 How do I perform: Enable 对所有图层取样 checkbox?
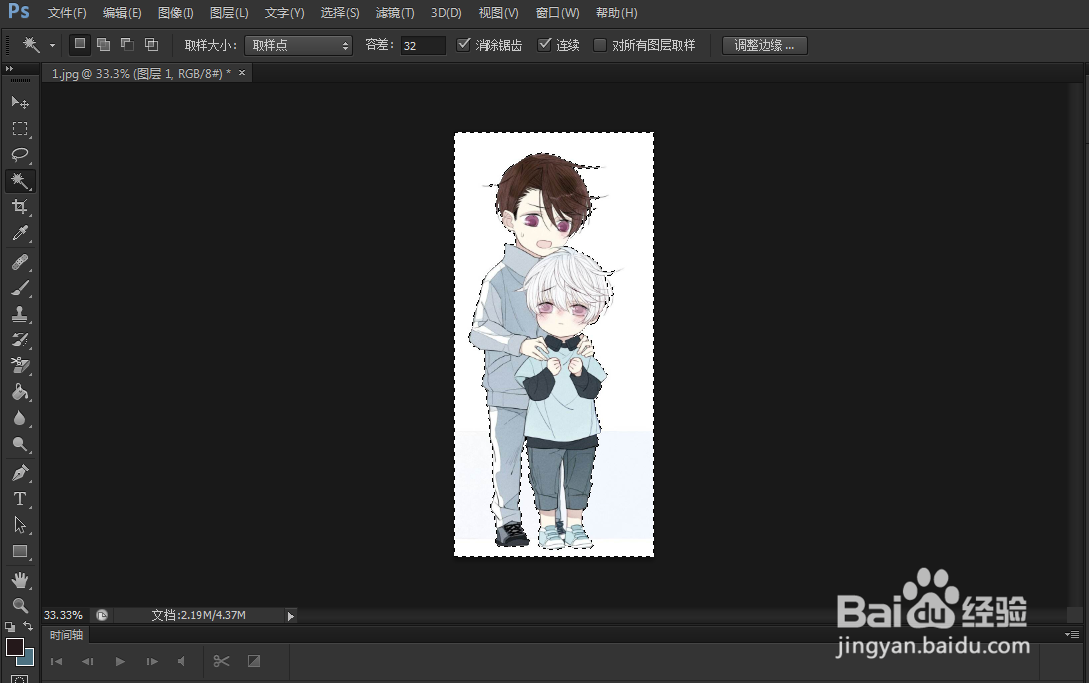click(x=600, y=44)
